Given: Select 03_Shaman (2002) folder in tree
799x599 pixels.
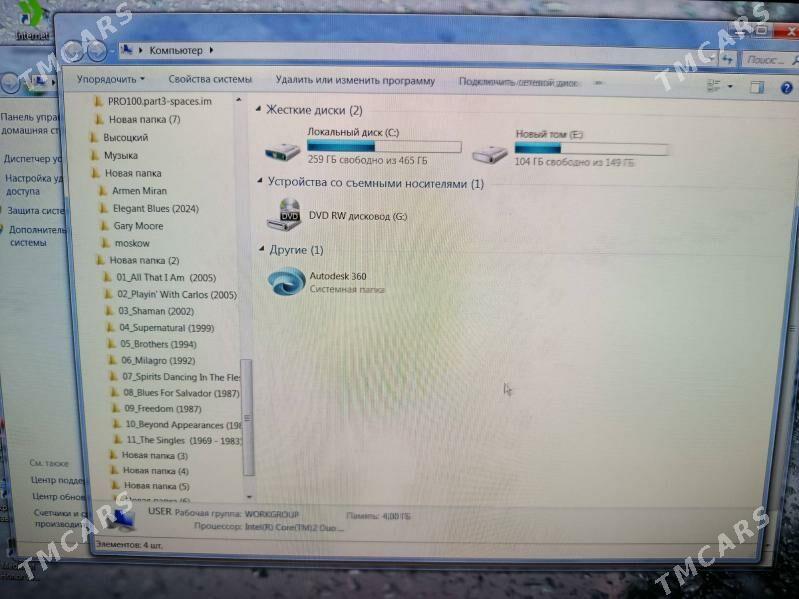Looking at the screenshot, I should coord(155,311).
